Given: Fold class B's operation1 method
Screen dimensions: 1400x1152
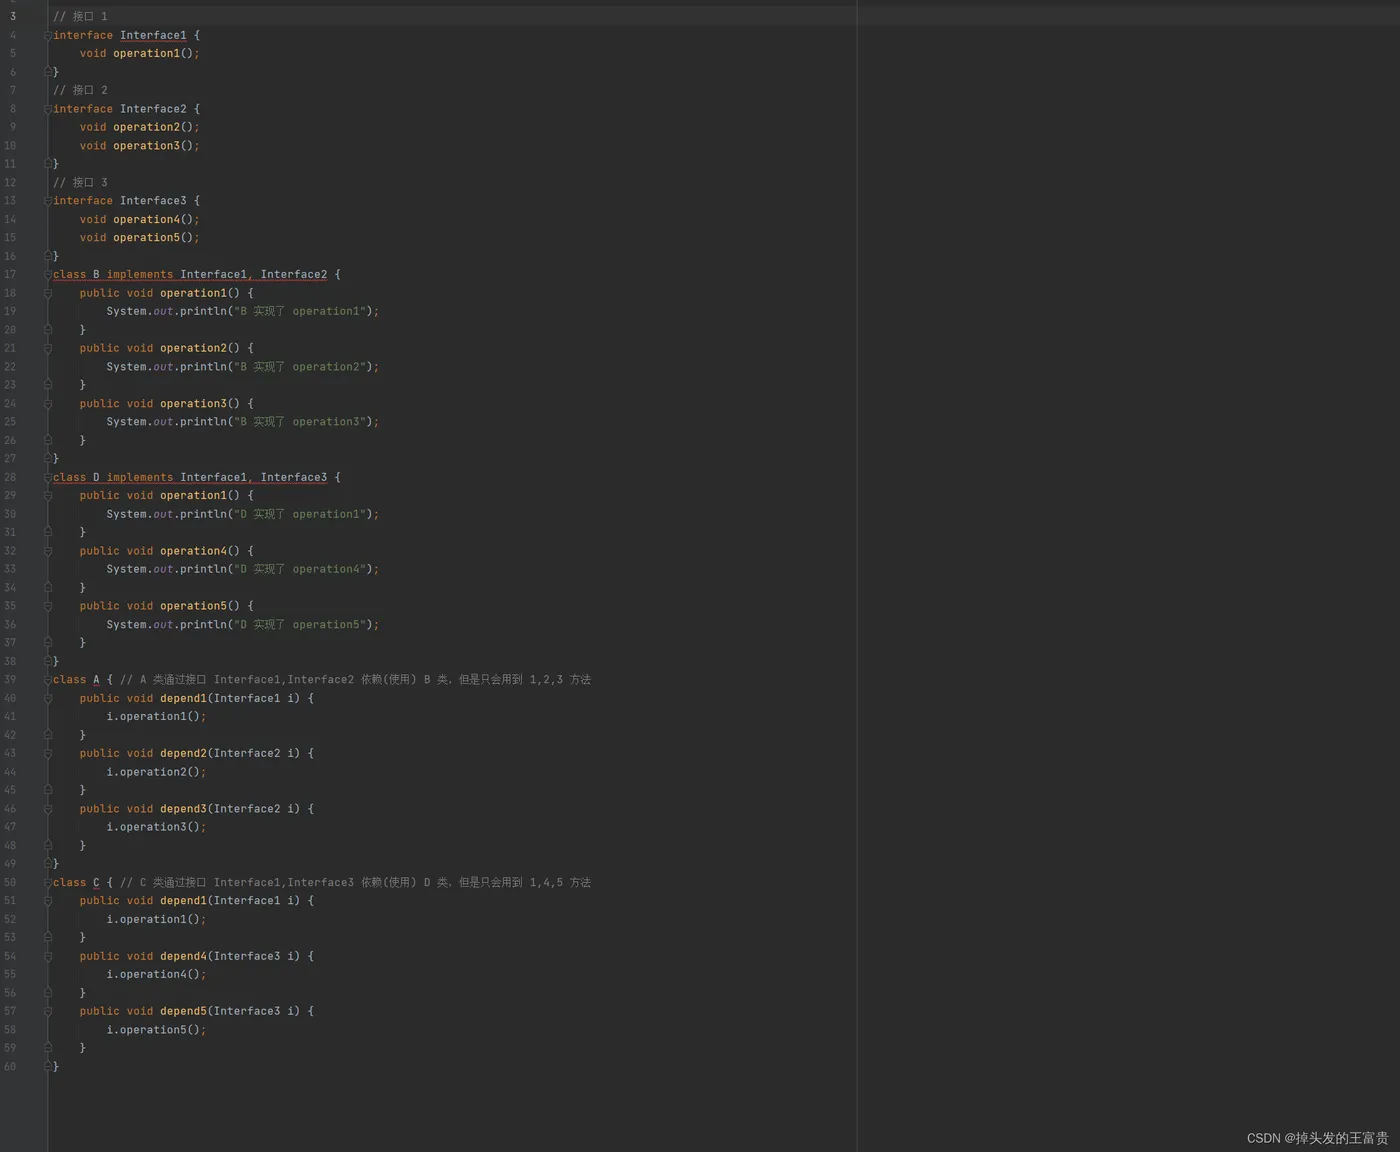Looking at the screenshot, I should click(x=48, y=294).
